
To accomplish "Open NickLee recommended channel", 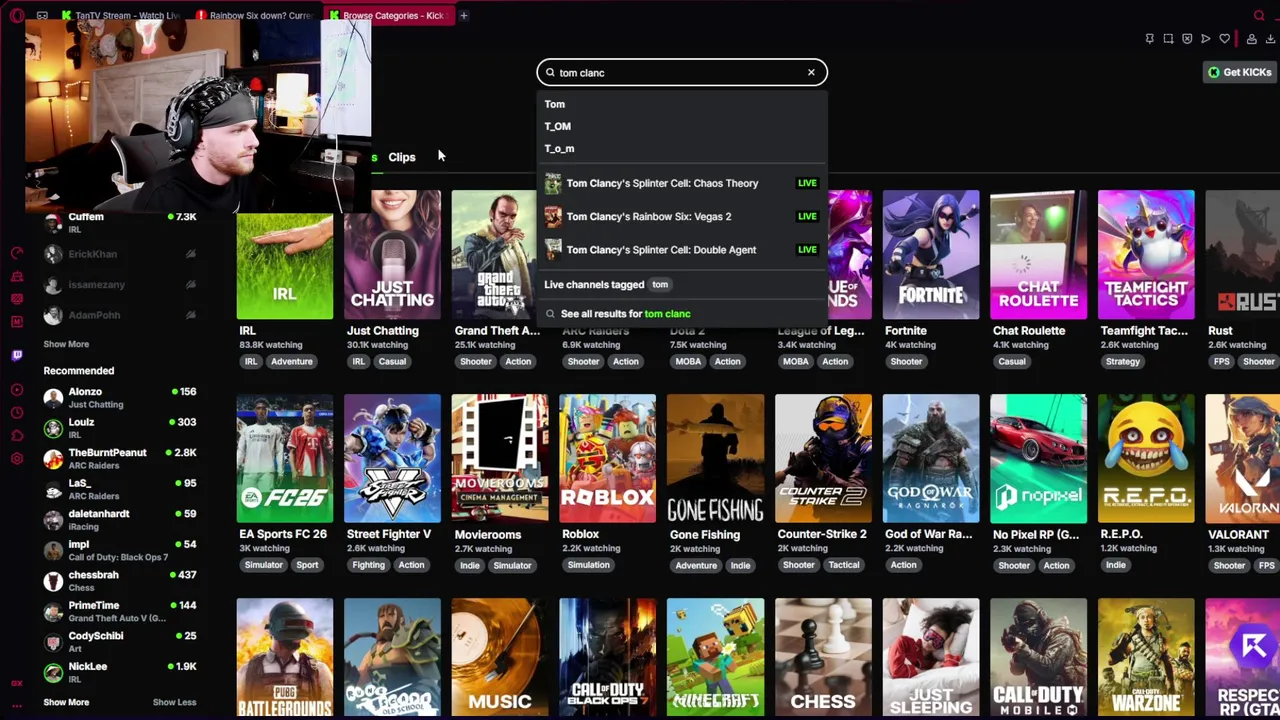I will pos(120,672).
